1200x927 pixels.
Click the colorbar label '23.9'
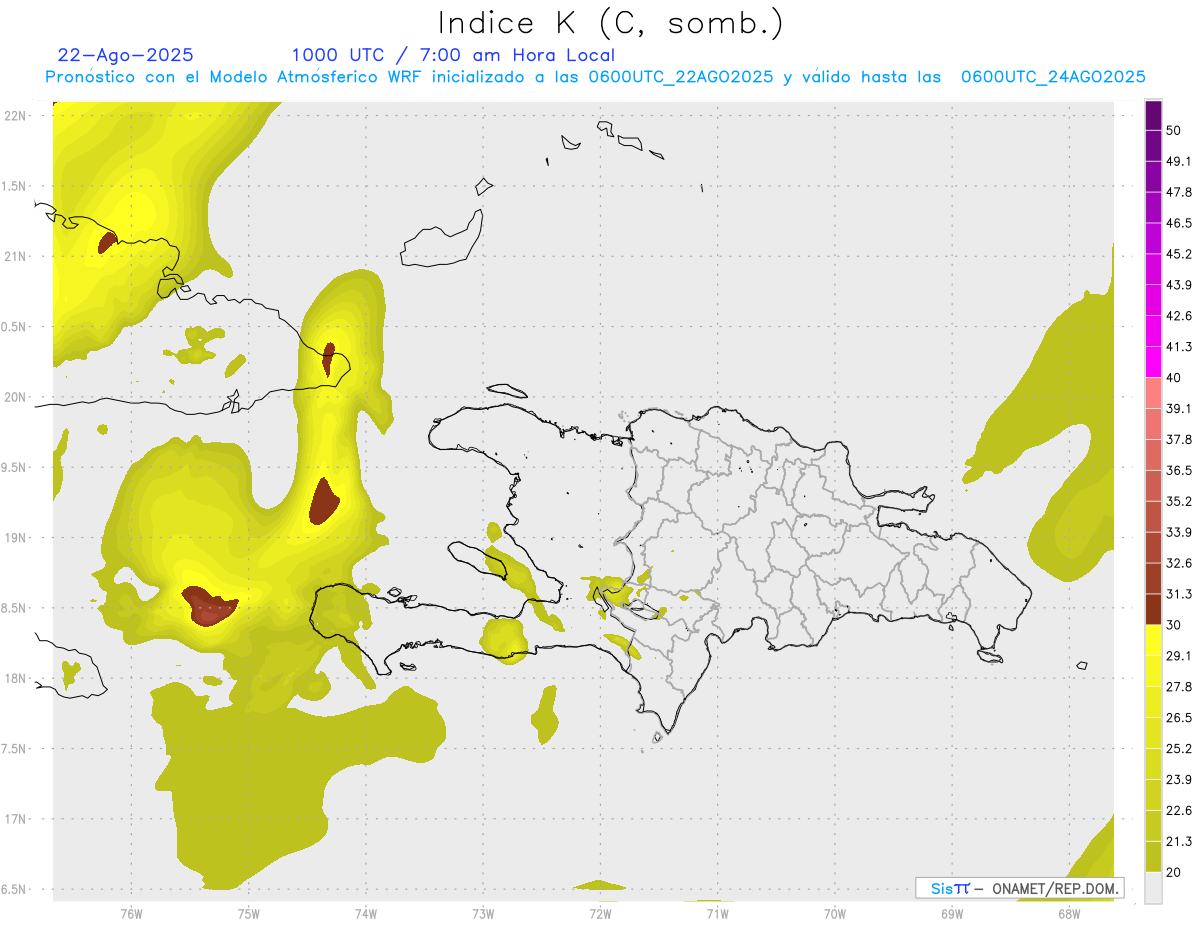[1179, 779]
